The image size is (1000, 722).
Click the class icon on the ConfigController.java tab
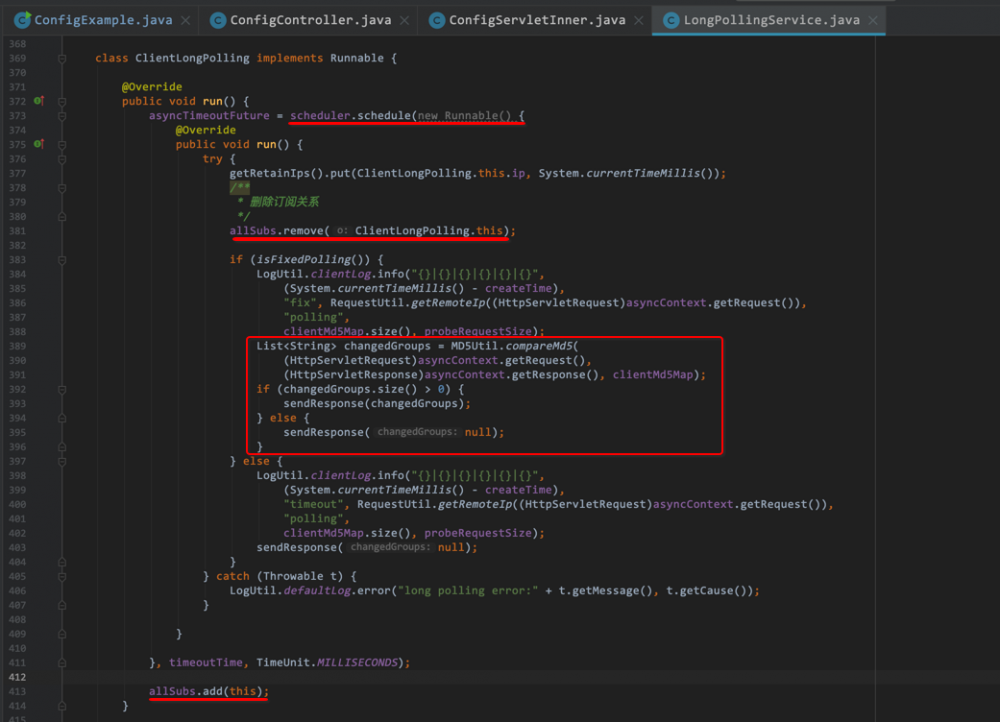click(x=217, y=19)
